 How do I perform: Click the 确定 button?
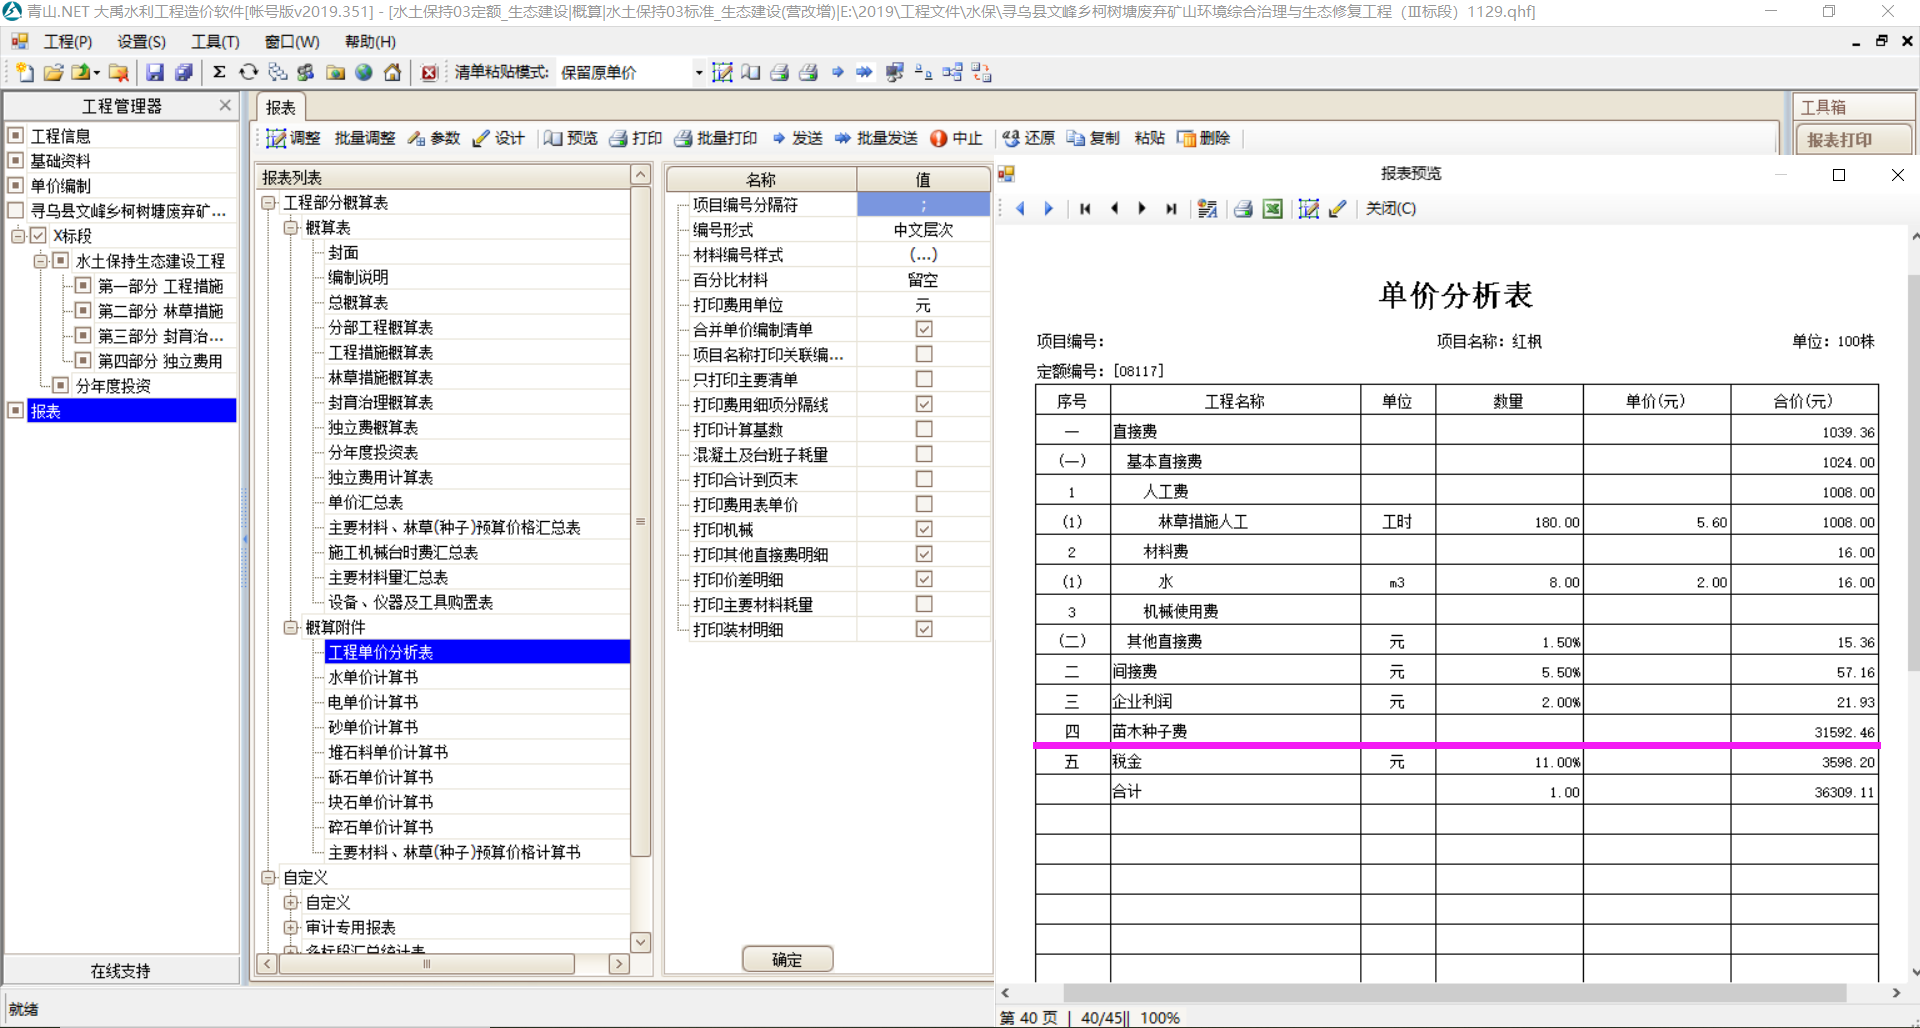pos(787,959)
